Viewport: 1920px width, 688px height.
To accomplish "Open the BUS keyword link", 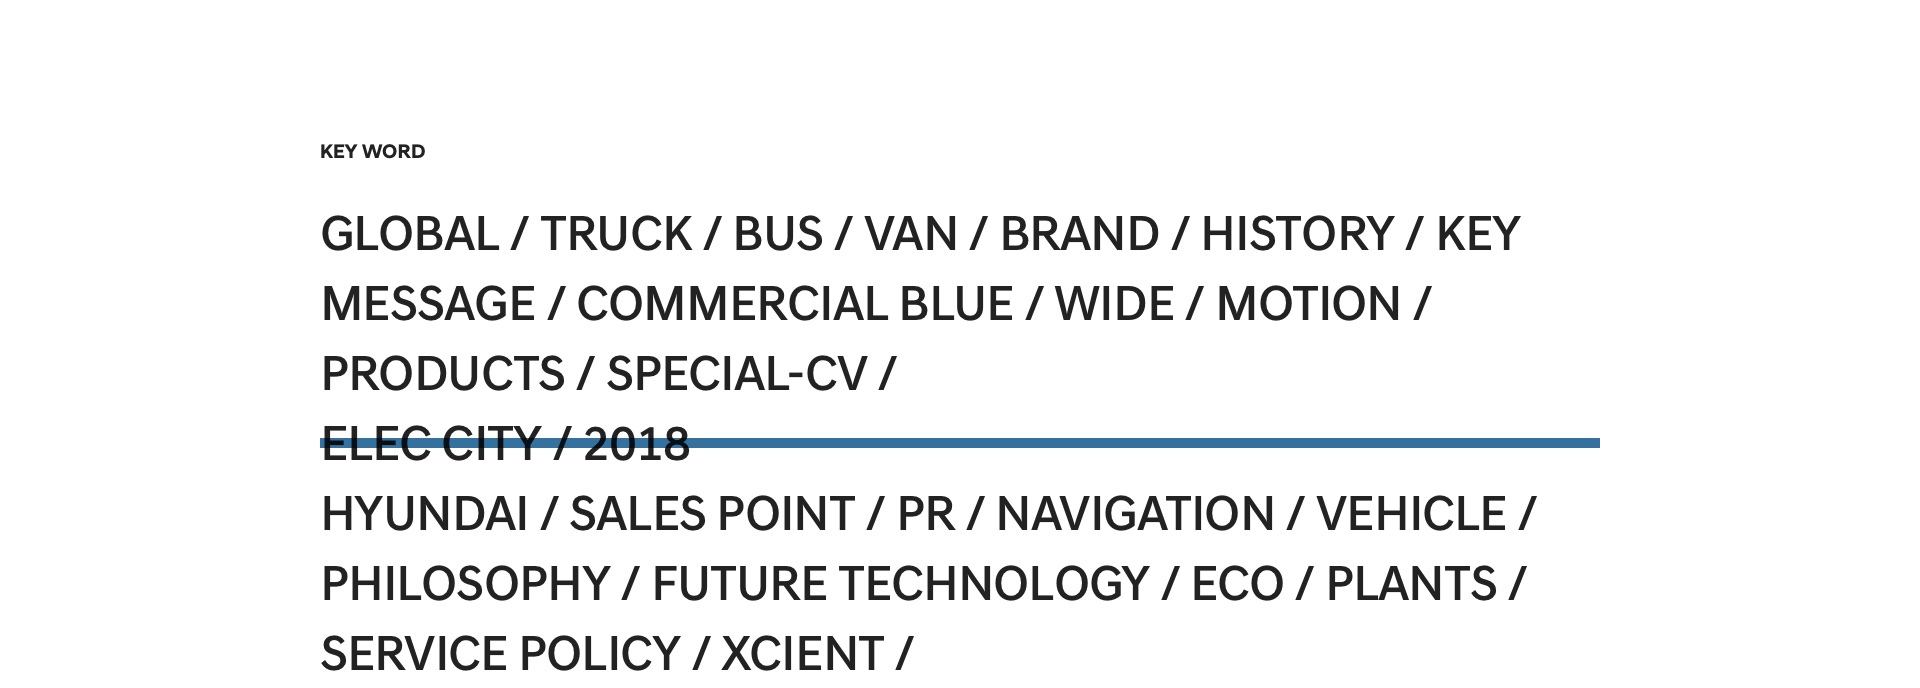I will [778, 235].
